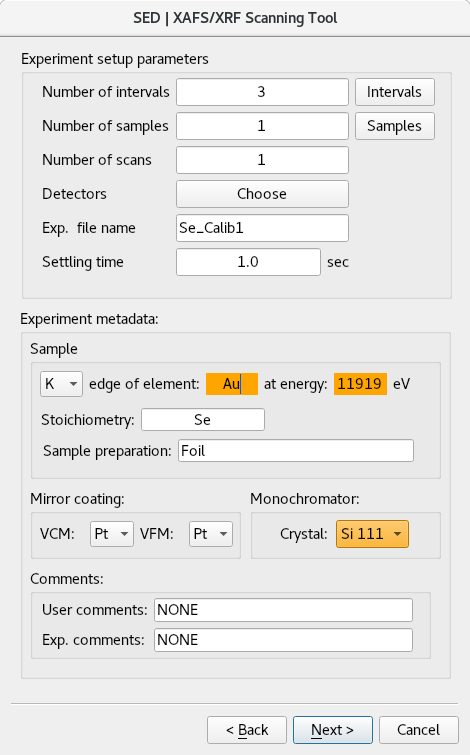Expand the K edge dropdown
470x755 pixels.
[61, 384]
